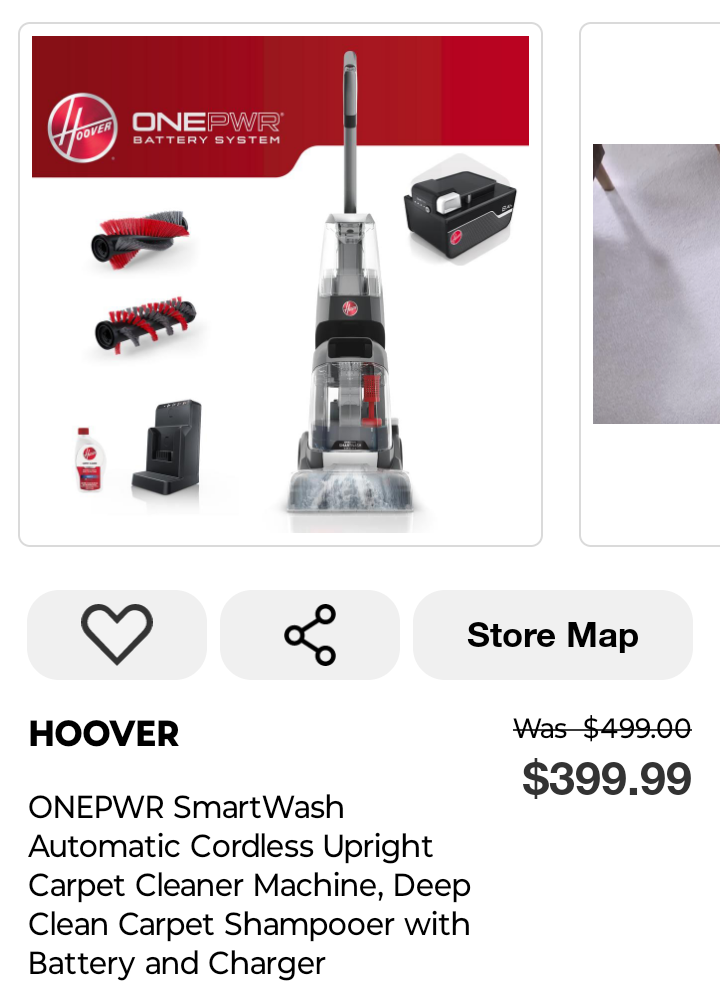Tap the second brush roll image
The width and height of the screenshot is (720, 1002).
[x=146, y=324]
